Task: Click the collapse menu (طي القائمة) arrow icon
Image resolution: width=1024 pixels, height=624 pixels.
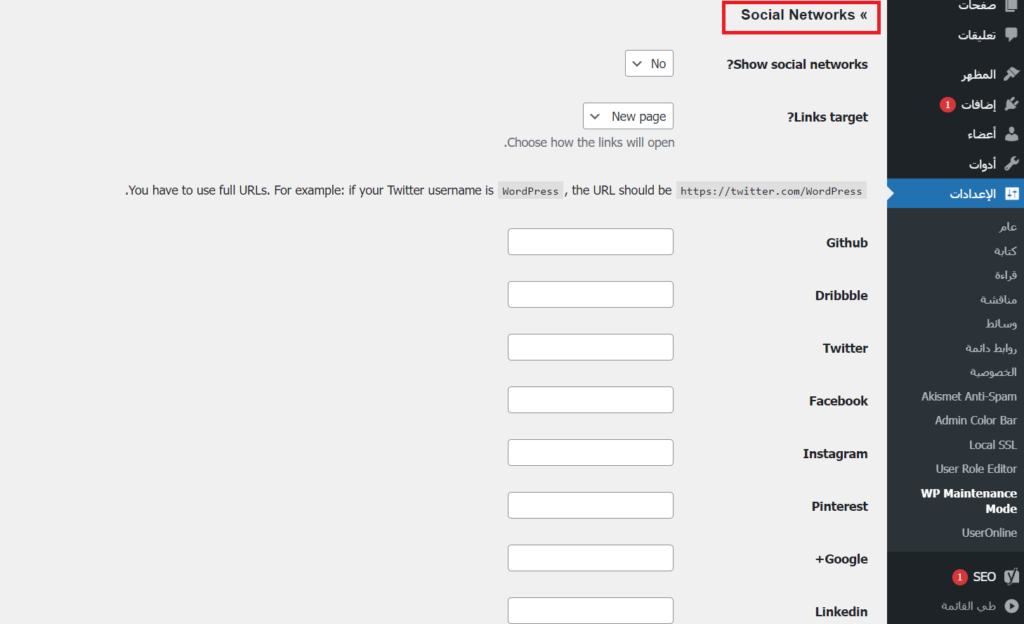Action: (x=1011, y=606)
